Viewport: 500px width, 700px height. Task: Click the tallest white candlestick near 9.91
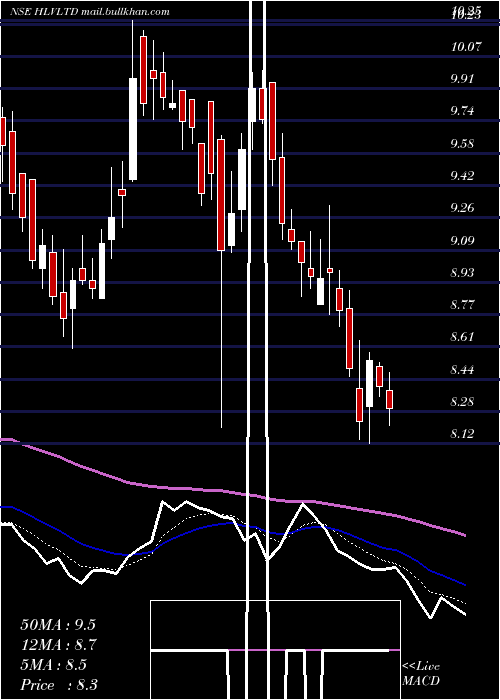[133, 129]
